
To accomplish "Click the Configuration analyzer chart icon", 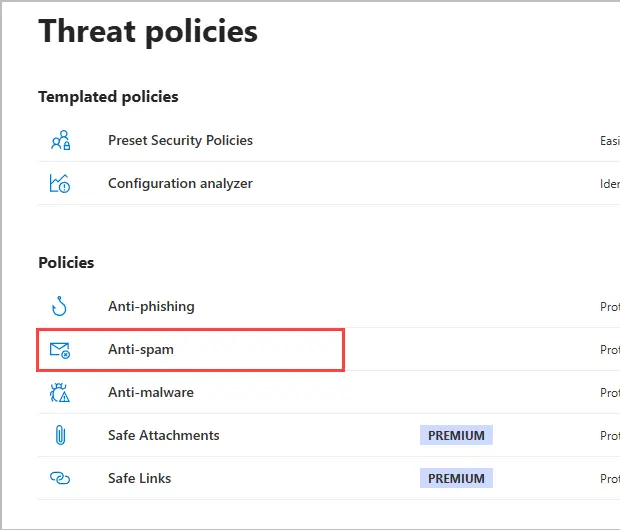I will tap(60, 184).
